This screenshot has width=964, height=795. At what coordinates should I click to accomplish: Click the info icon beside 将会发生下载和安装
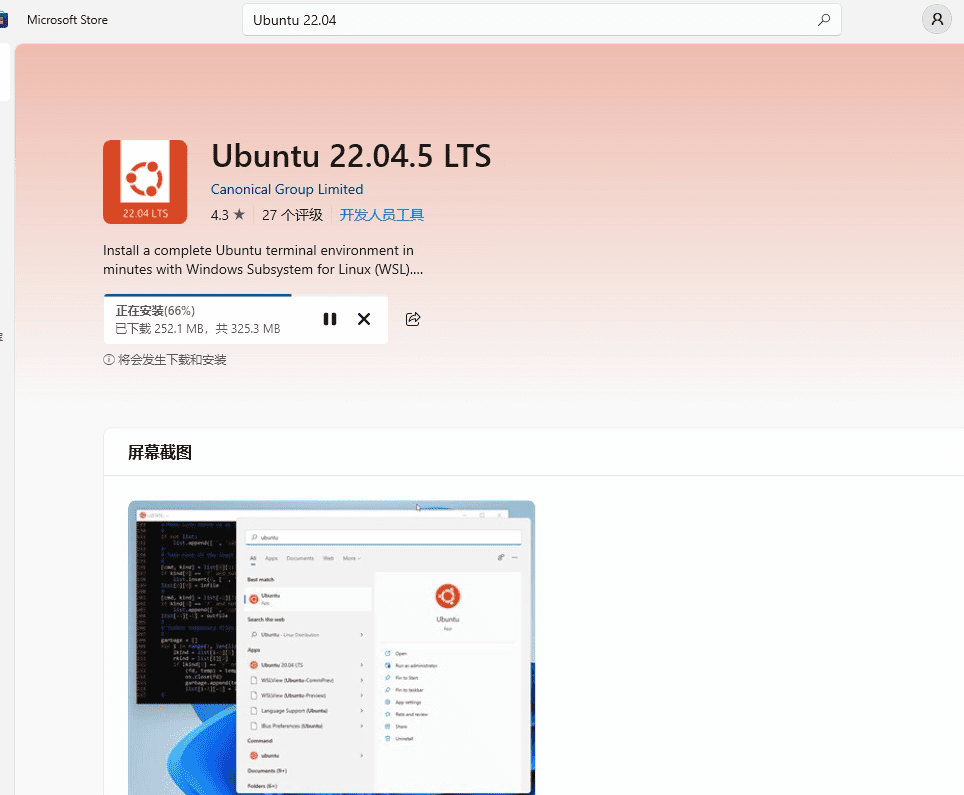click(x=109, y=360)
